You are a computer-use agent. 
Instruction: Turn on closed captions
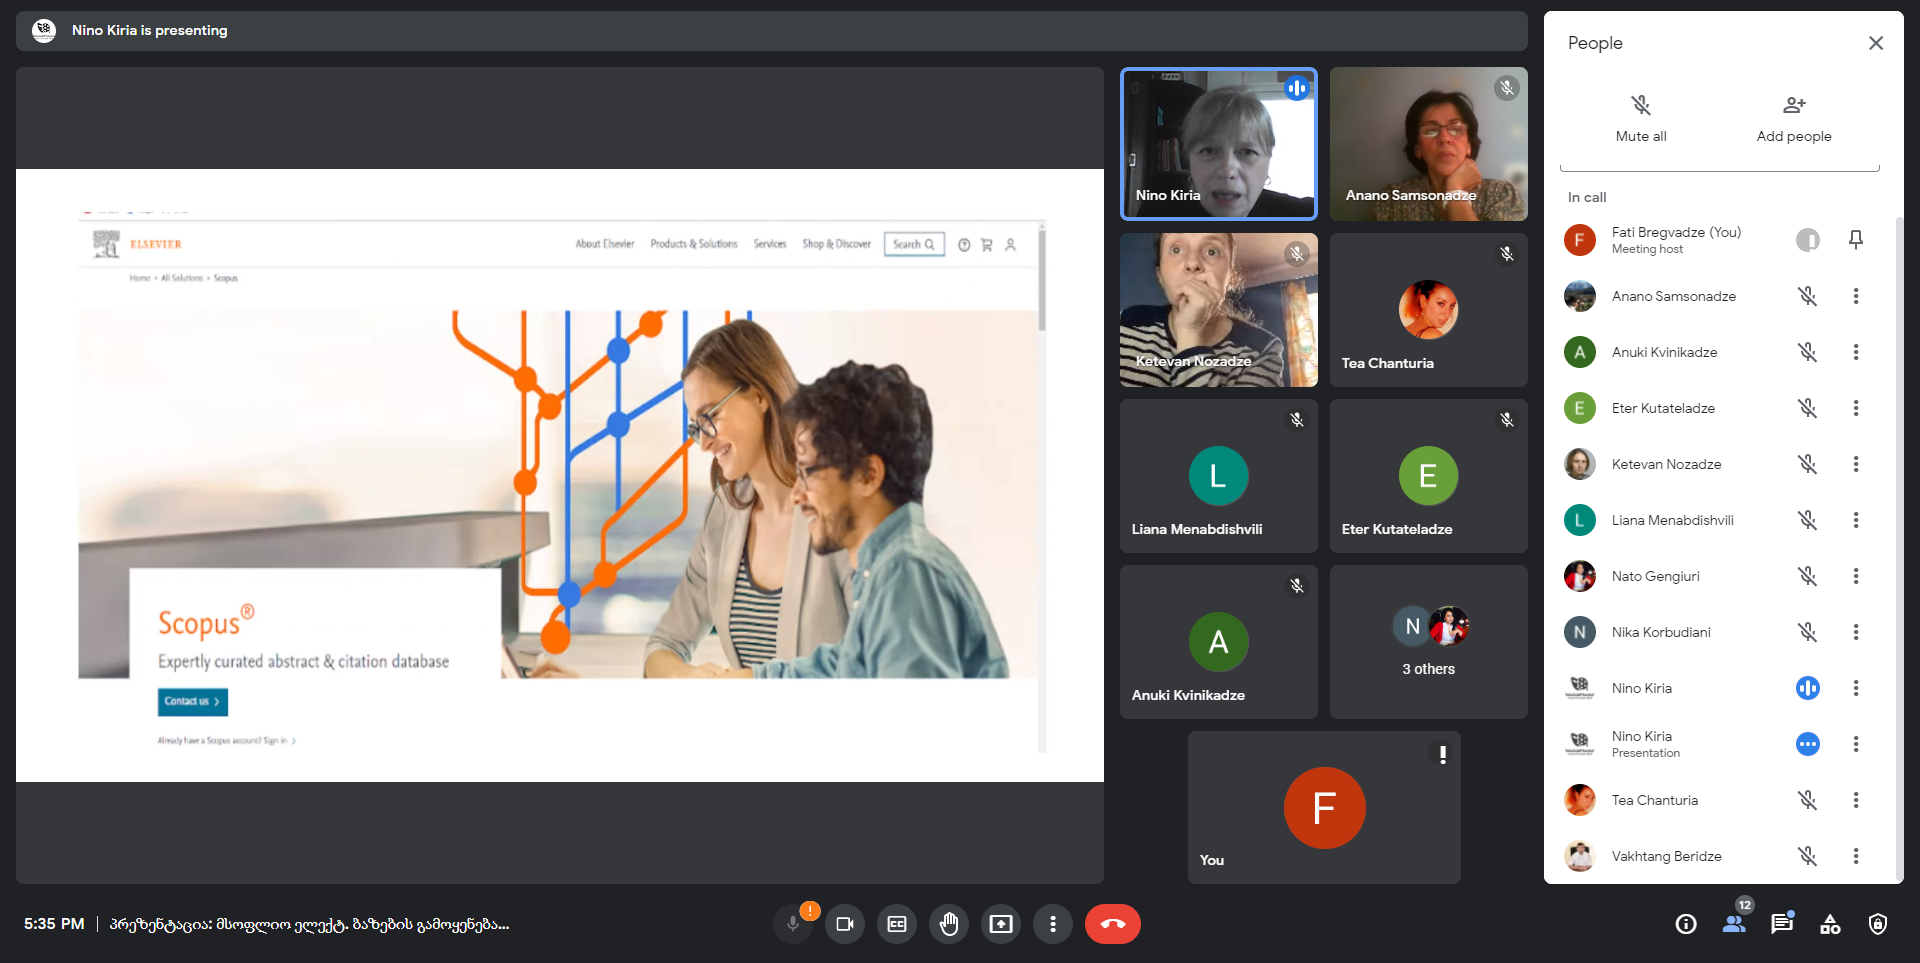point(897,924)
